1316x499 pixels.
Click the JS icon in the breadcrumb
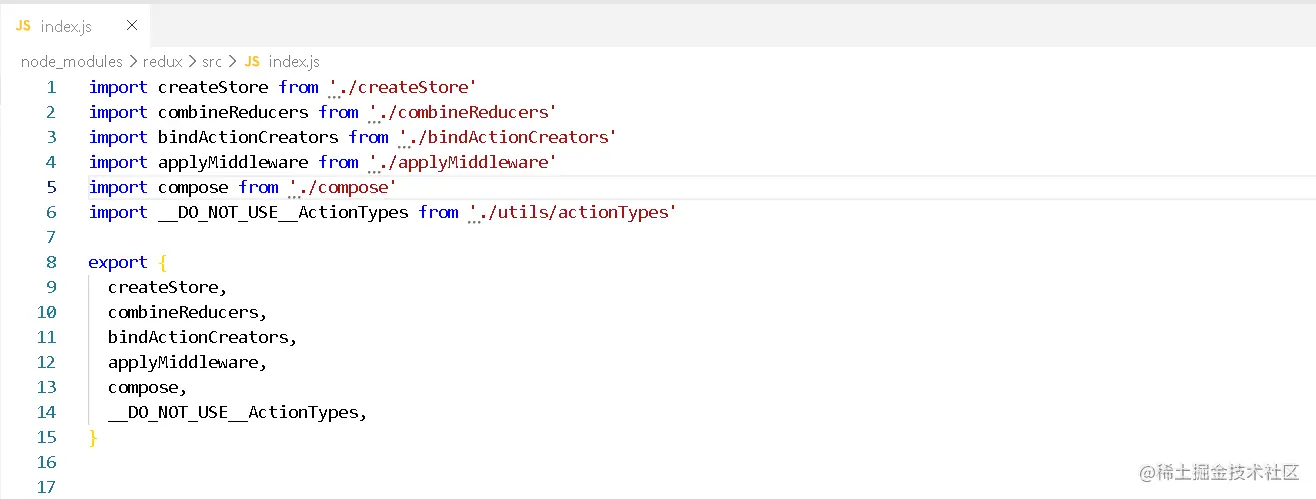253,62
